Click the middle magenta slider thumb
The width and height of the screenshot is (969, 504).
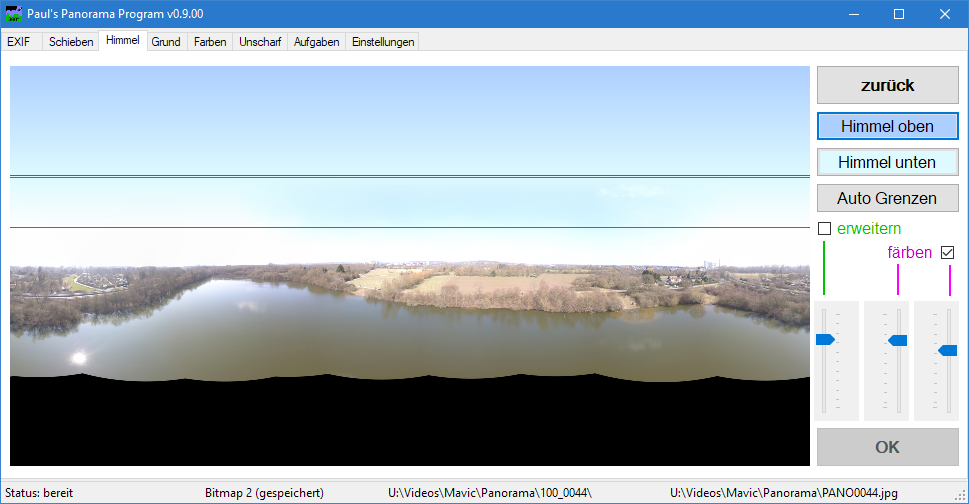tap(898, 340)
